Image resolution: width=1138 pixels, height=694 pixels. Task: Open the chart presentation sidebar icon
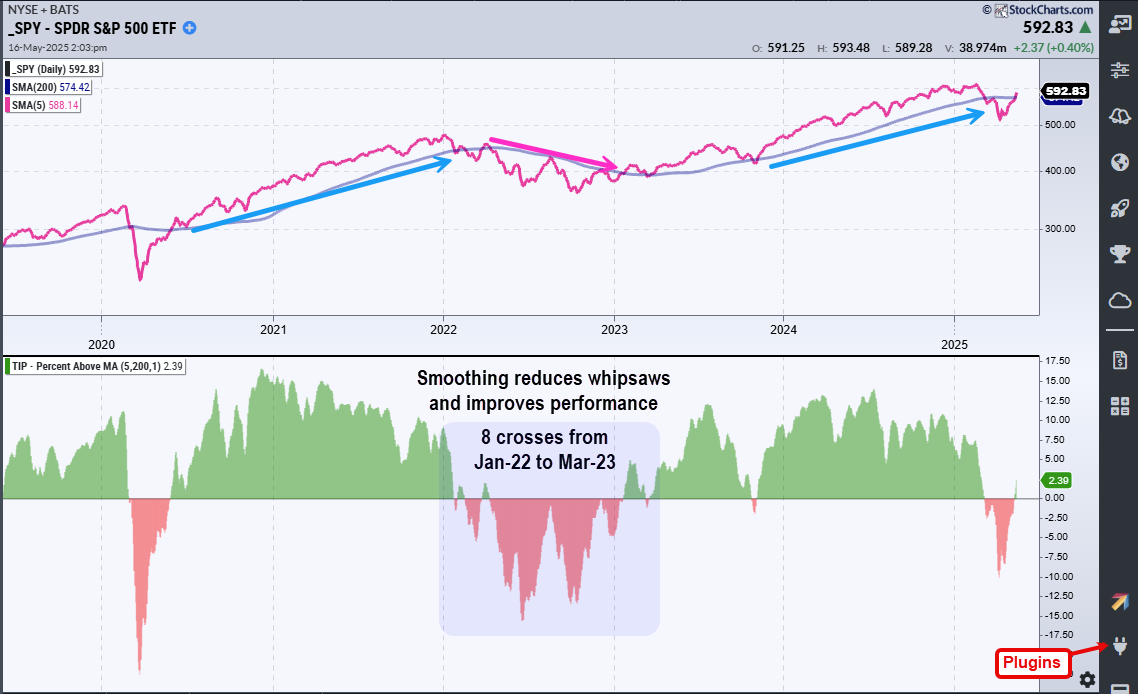(x=1120, y=24)
